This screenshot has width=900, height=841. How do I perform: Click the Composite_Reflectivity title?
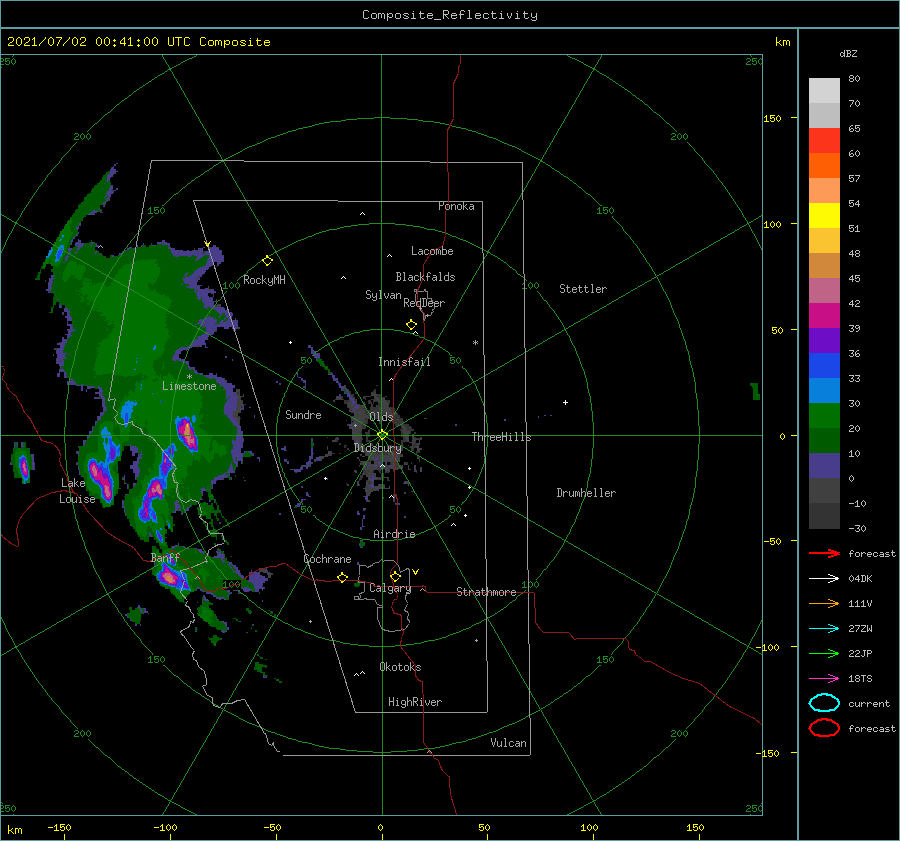pos(449,15)
